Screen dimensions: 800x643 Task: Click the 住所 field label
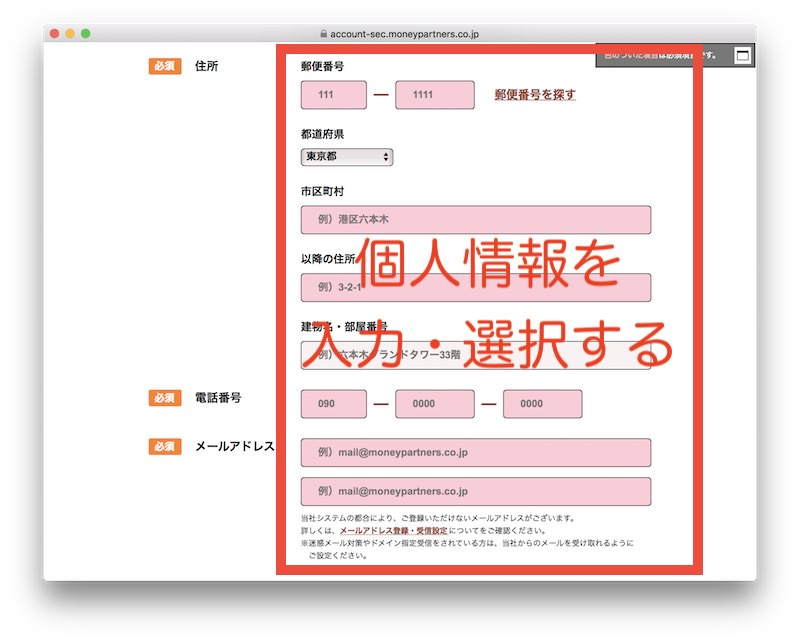(x=207, y=66)
